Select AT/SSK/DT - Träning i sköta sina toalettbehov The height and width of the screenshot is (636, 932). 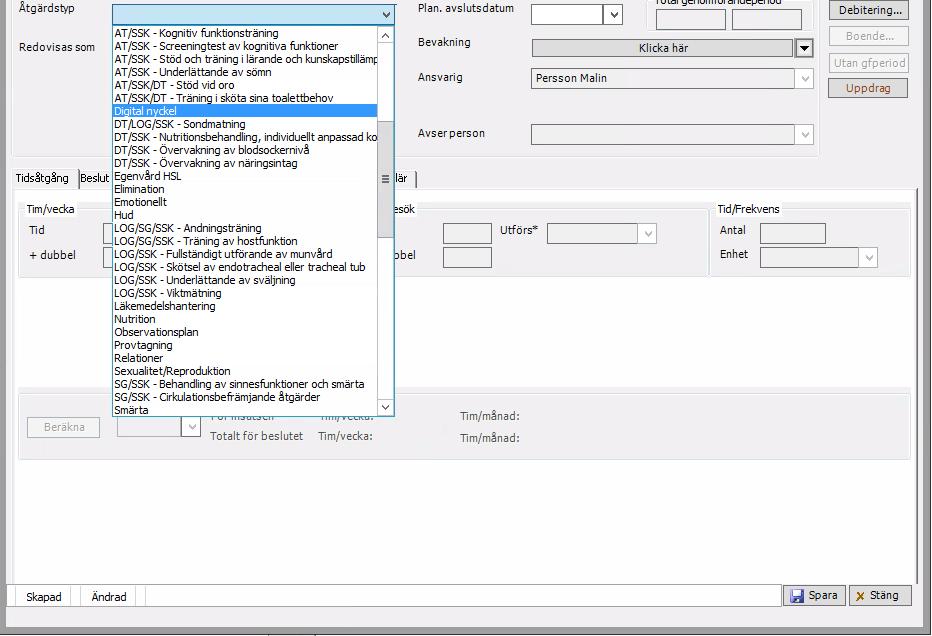coord(244,98)
